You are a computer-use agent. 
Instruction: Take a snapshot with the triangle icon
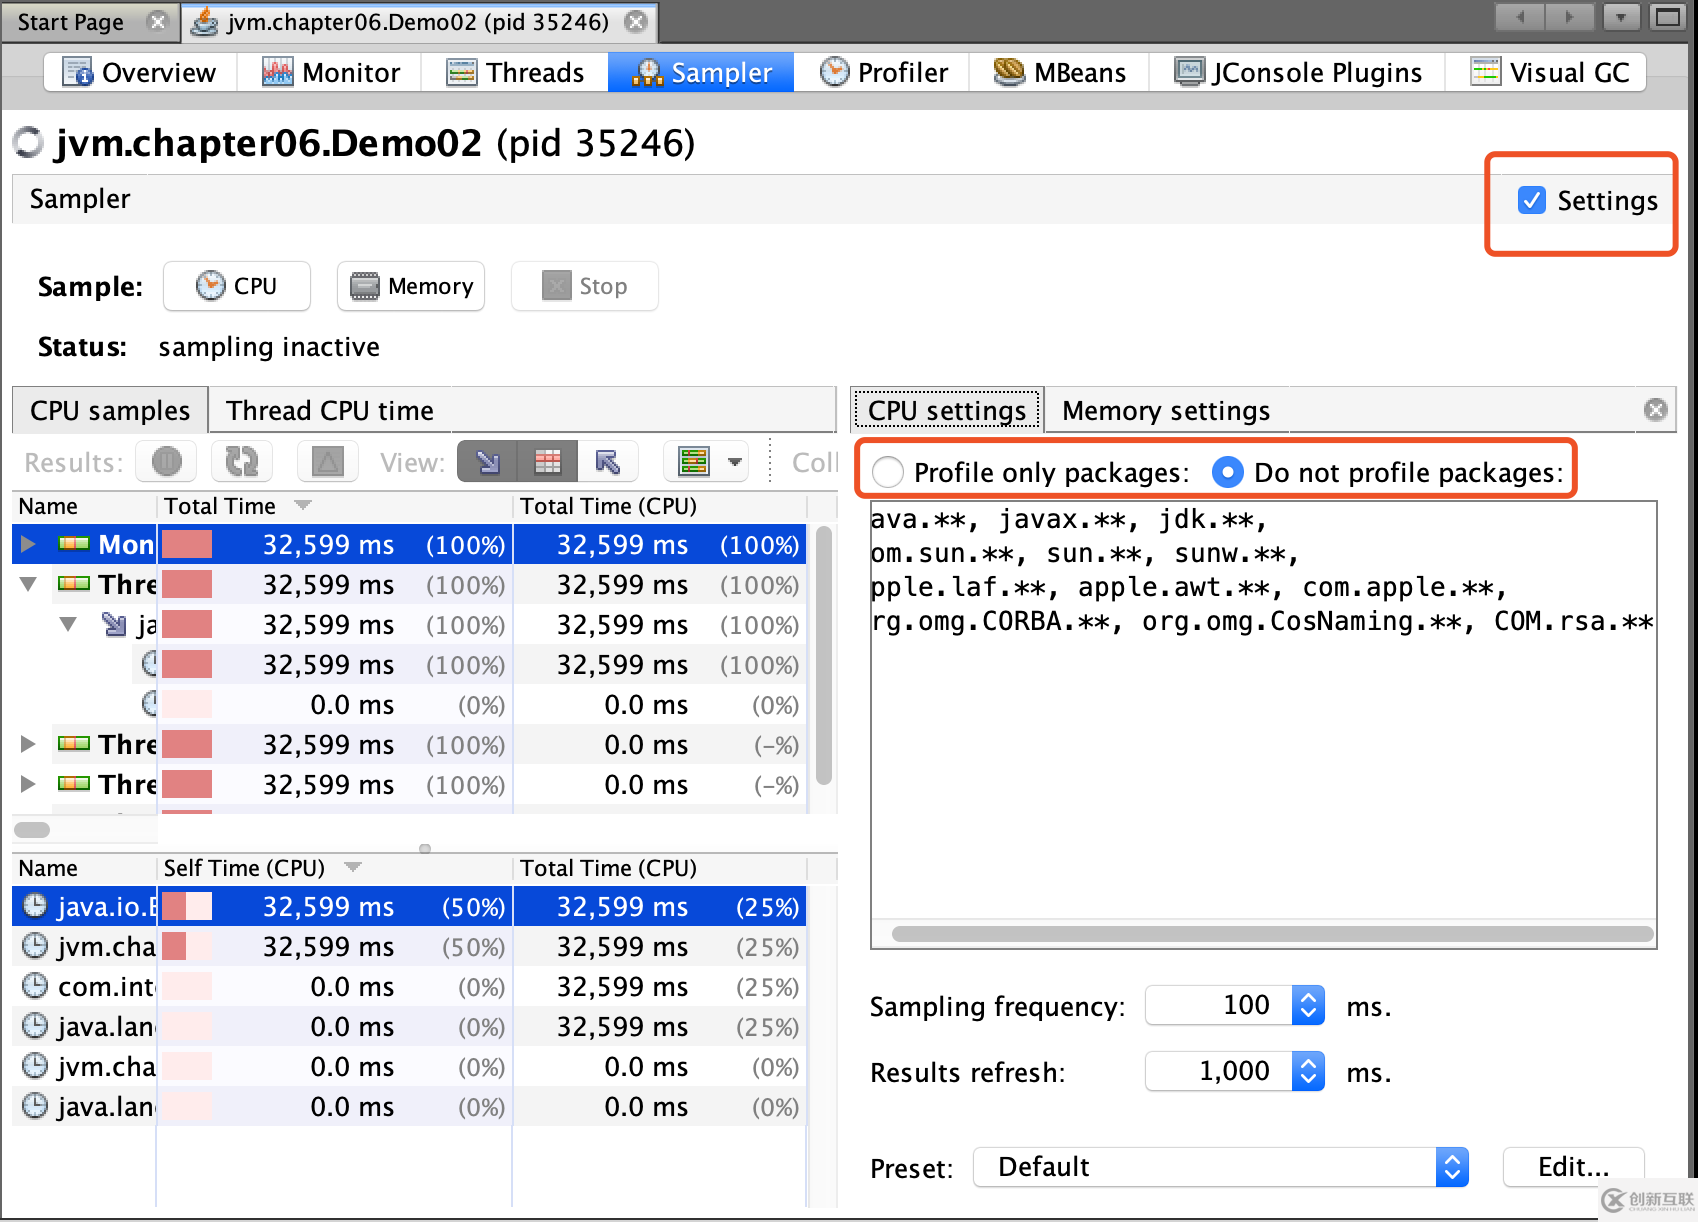(x=327, y=462)
